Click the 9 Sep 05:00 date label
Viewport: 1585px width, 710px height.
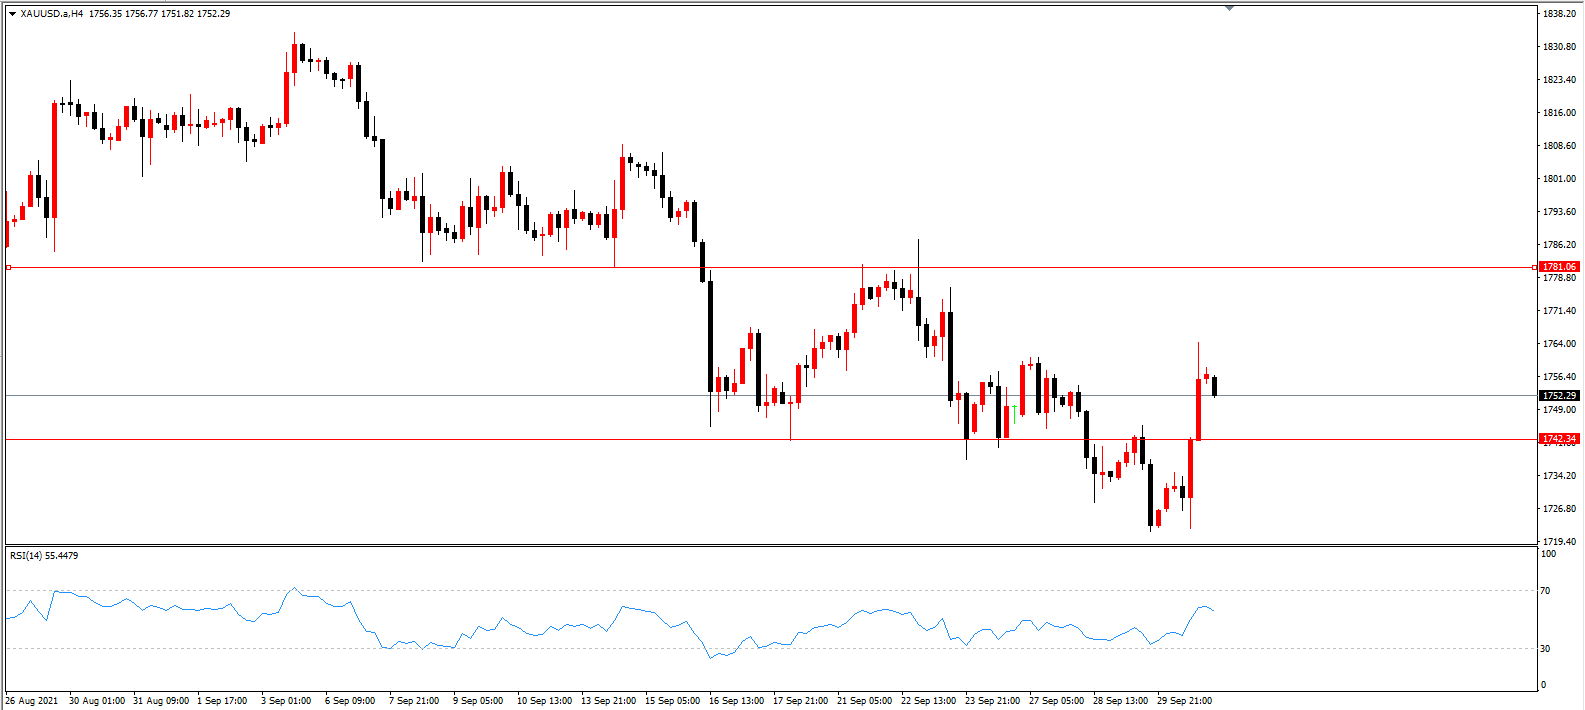pyautogui.click(x=478, y=701)
